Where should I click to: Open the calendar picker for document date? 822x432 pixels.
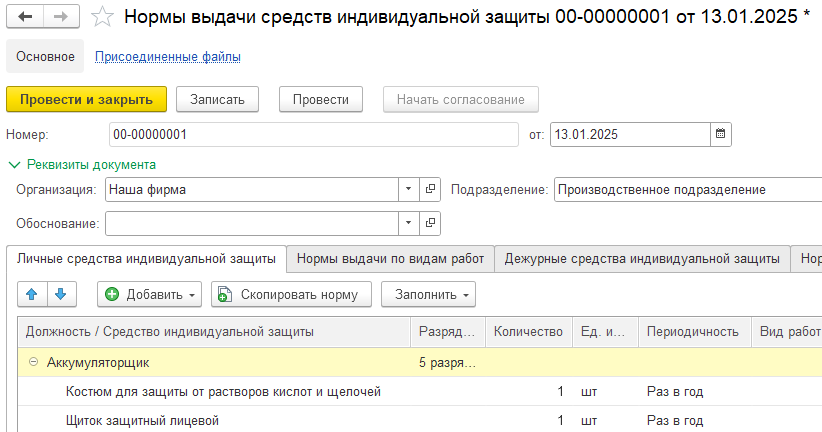pos(720,134)
